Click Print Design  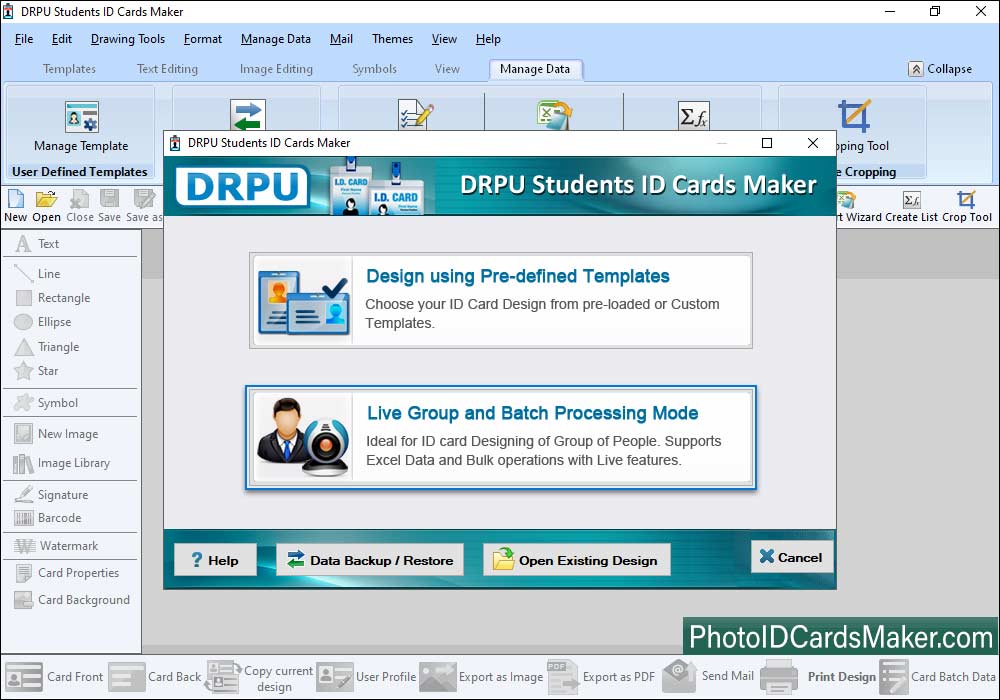[x=818, y=676]
